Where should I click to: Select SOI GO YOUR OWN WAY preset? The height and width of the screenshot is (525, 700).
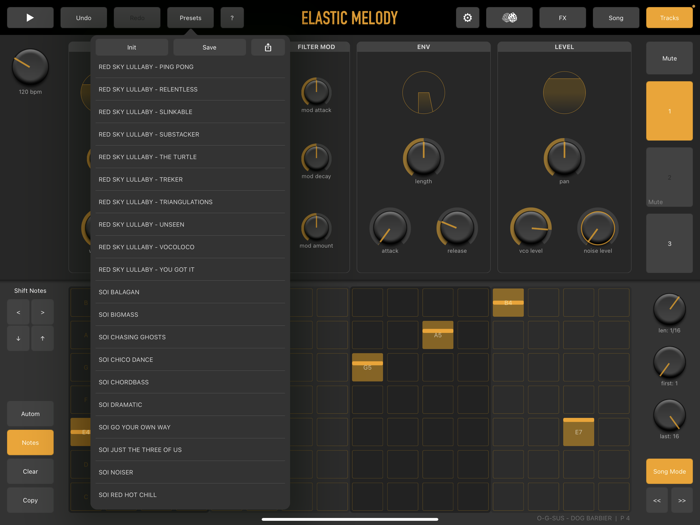[190, 428]
